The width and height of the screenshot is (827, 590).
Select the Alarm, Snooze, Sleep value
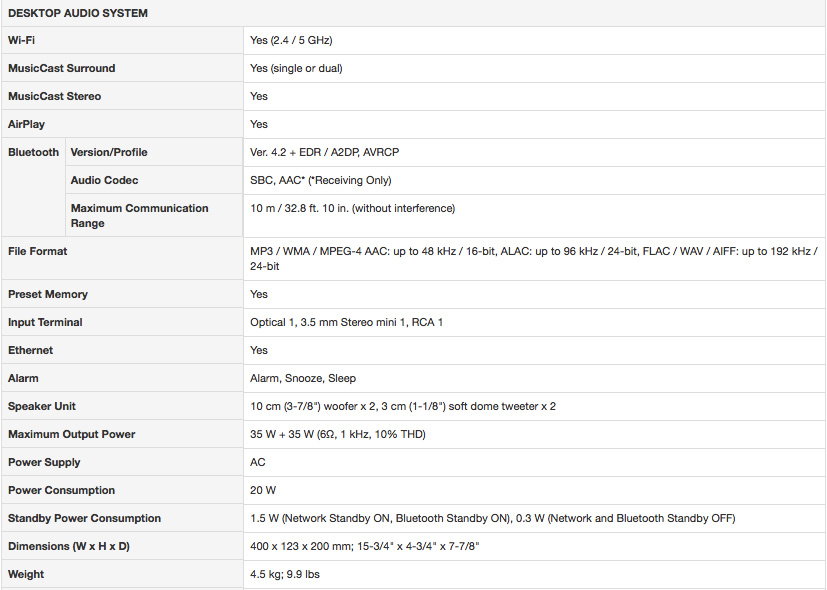tap(303, 378)
